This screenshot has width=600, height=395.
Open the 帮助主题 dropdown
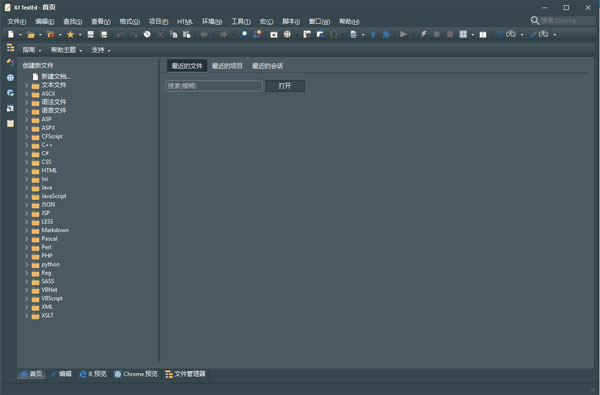[67, 50]
